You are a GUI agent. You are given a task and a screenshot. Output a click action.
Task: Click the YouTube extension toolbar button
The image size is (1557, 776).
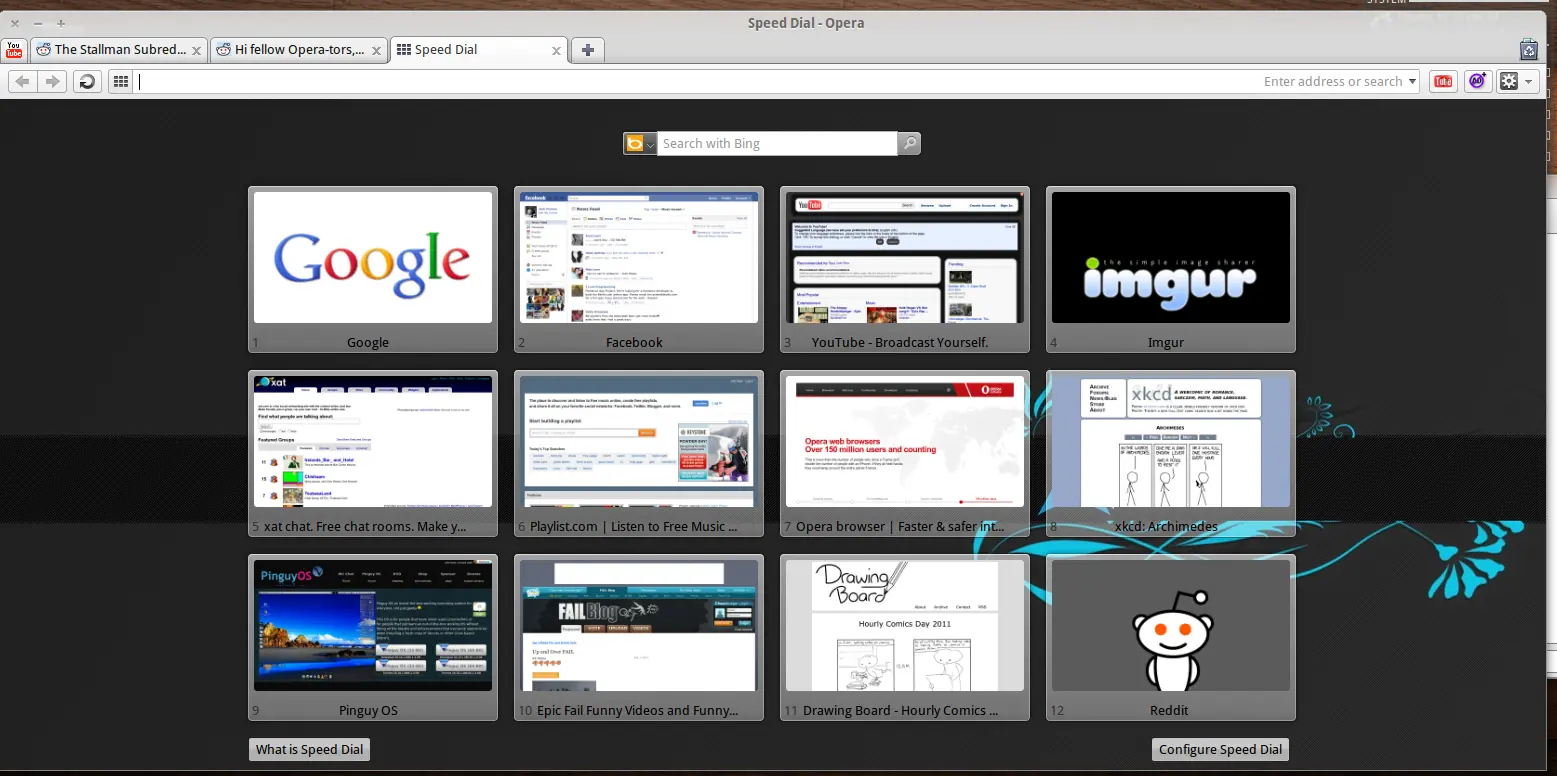[x=1443, y=82]
